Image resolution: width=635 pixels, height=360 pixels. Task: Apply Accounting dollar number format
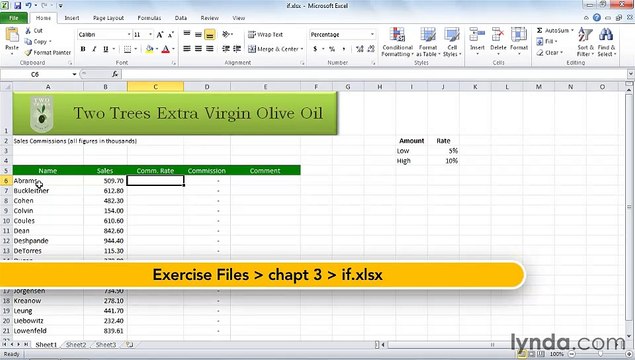pos(315,49)
